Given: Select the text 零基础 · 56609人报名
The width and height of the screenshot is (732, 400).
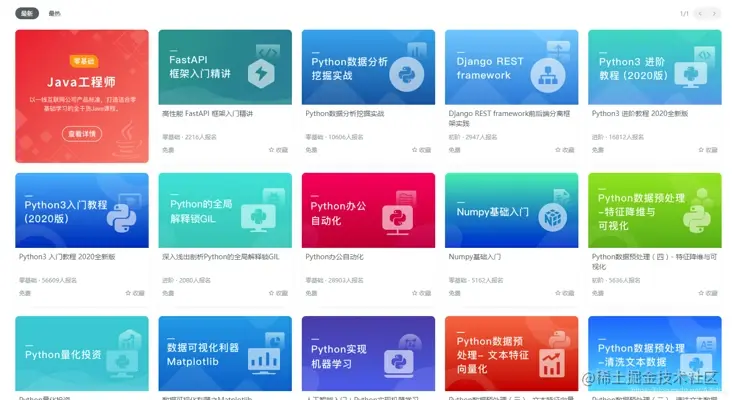Looking at the screenshot, I should (x=48, y=281).
